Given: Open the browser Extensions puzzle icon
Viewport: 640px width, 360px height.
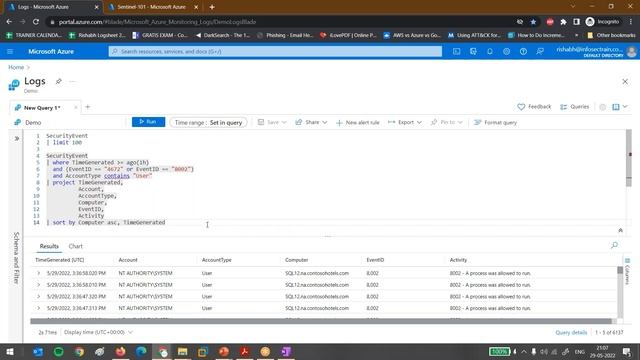Looking at the screenshot, I should pos(563,22).
